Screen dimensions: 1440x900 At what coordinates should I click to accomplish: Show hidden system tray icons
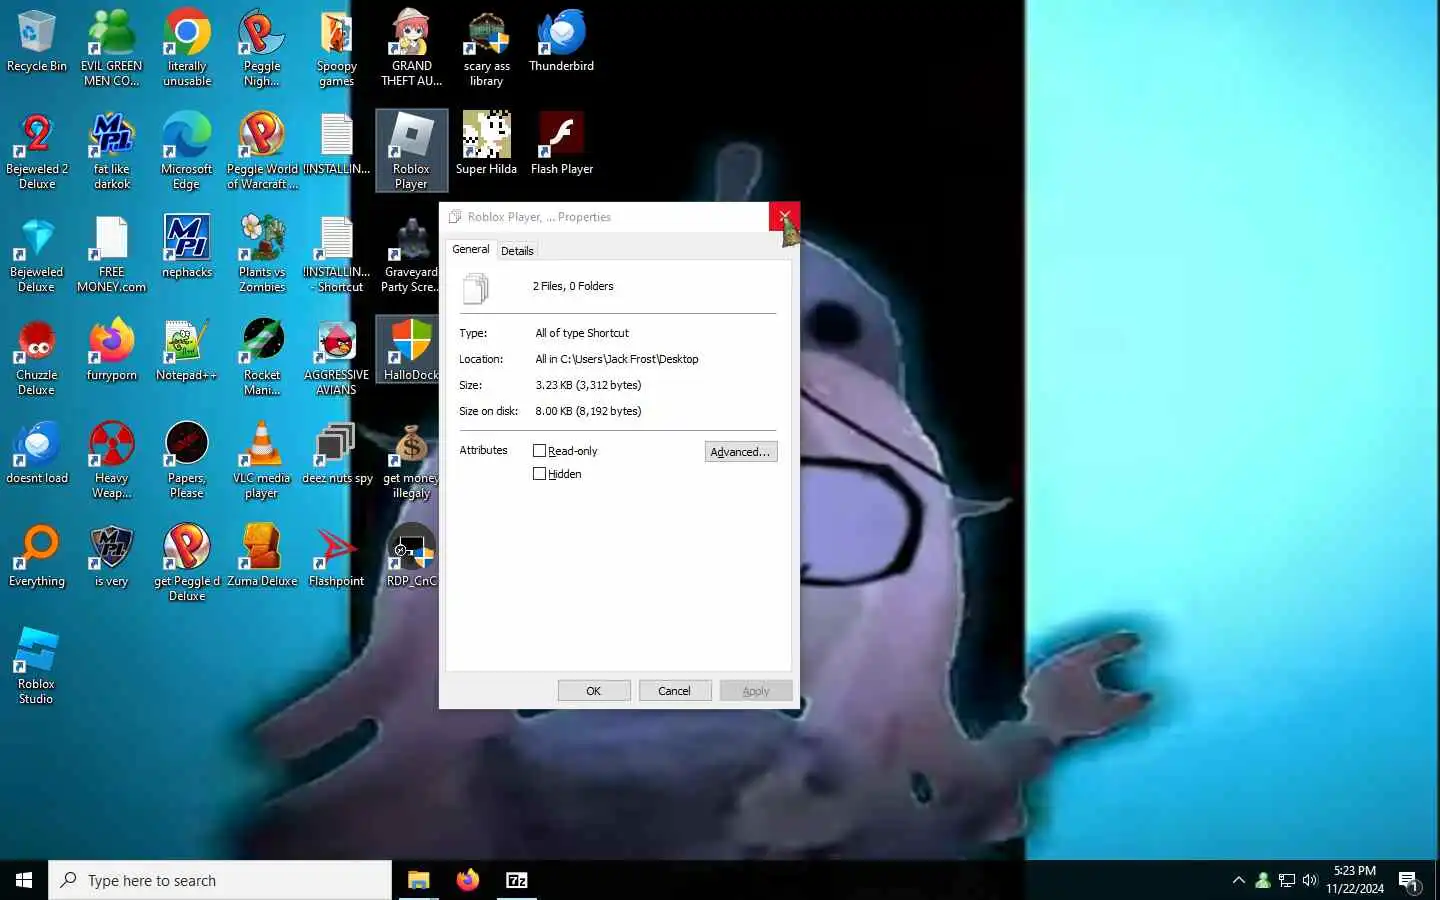1239,880
